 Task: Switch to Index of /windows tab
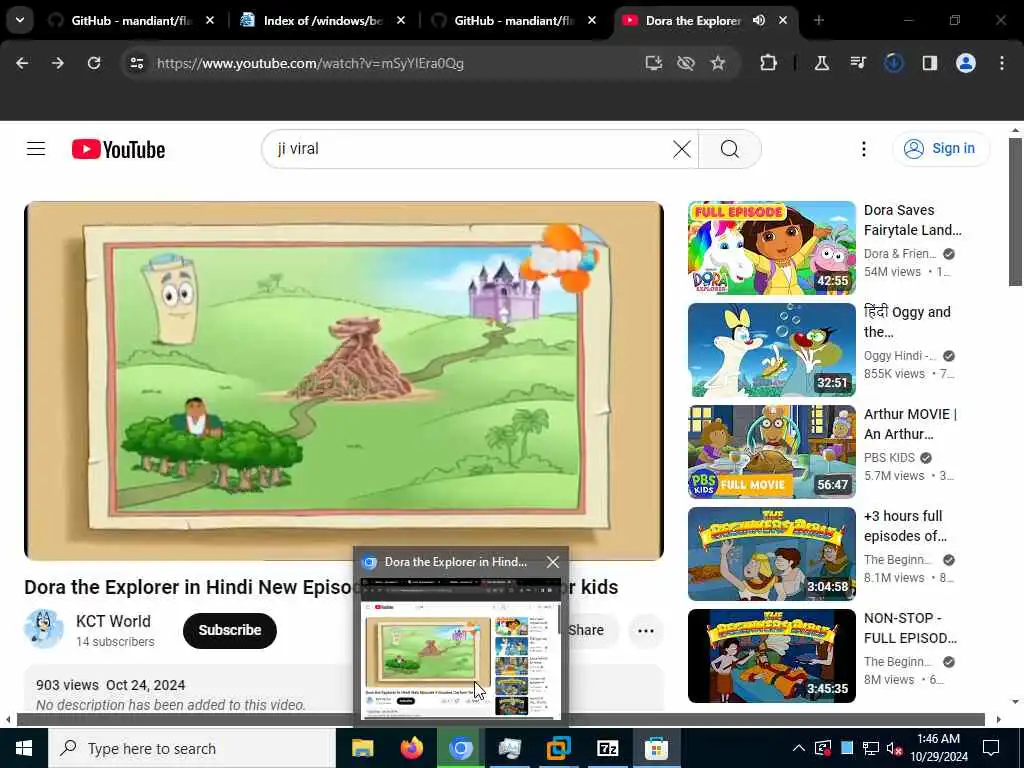[323, 20]
